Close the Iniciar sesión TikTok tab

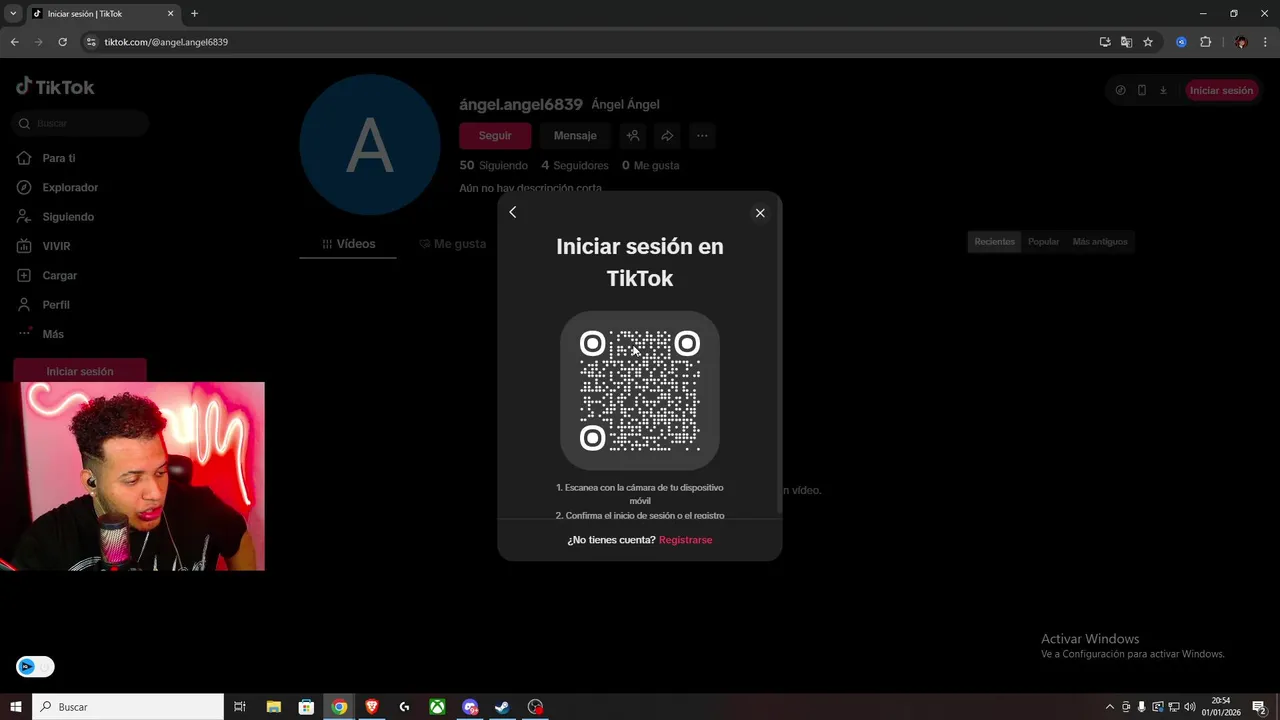[x=170, y=14]
